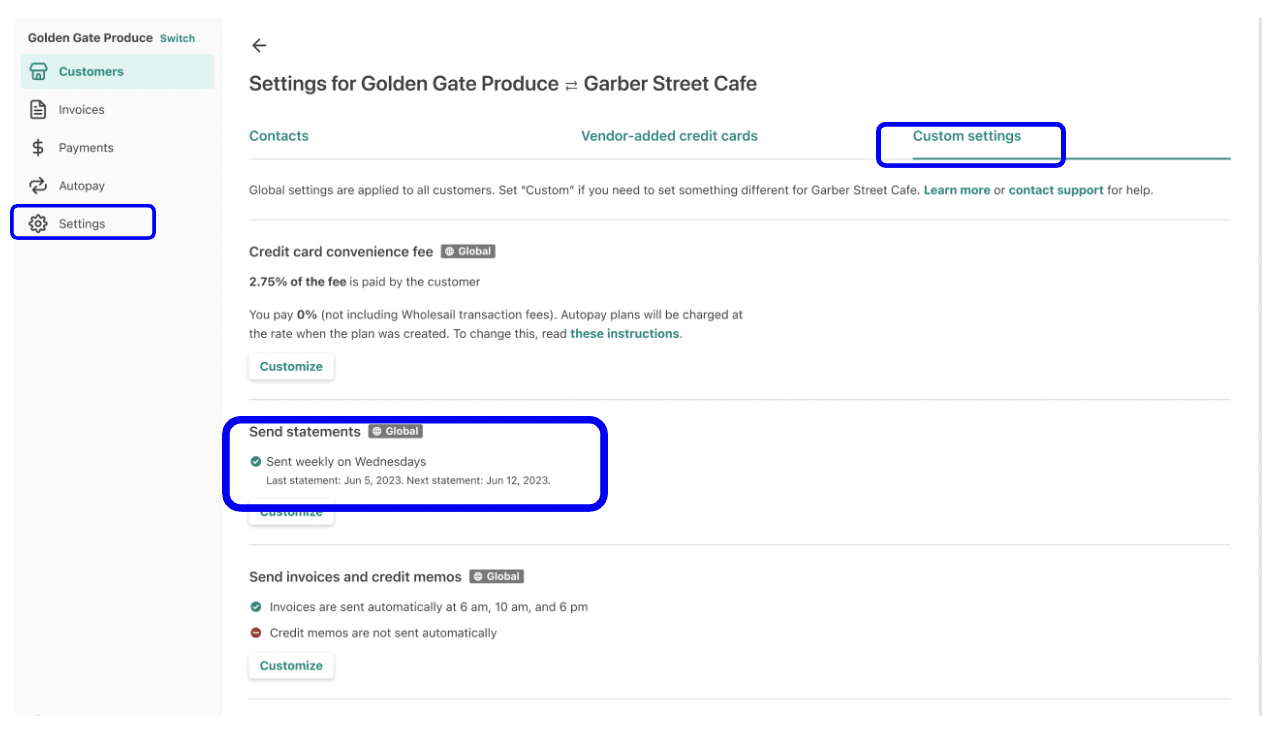Select the Custom settings tab

coord(967,136)
